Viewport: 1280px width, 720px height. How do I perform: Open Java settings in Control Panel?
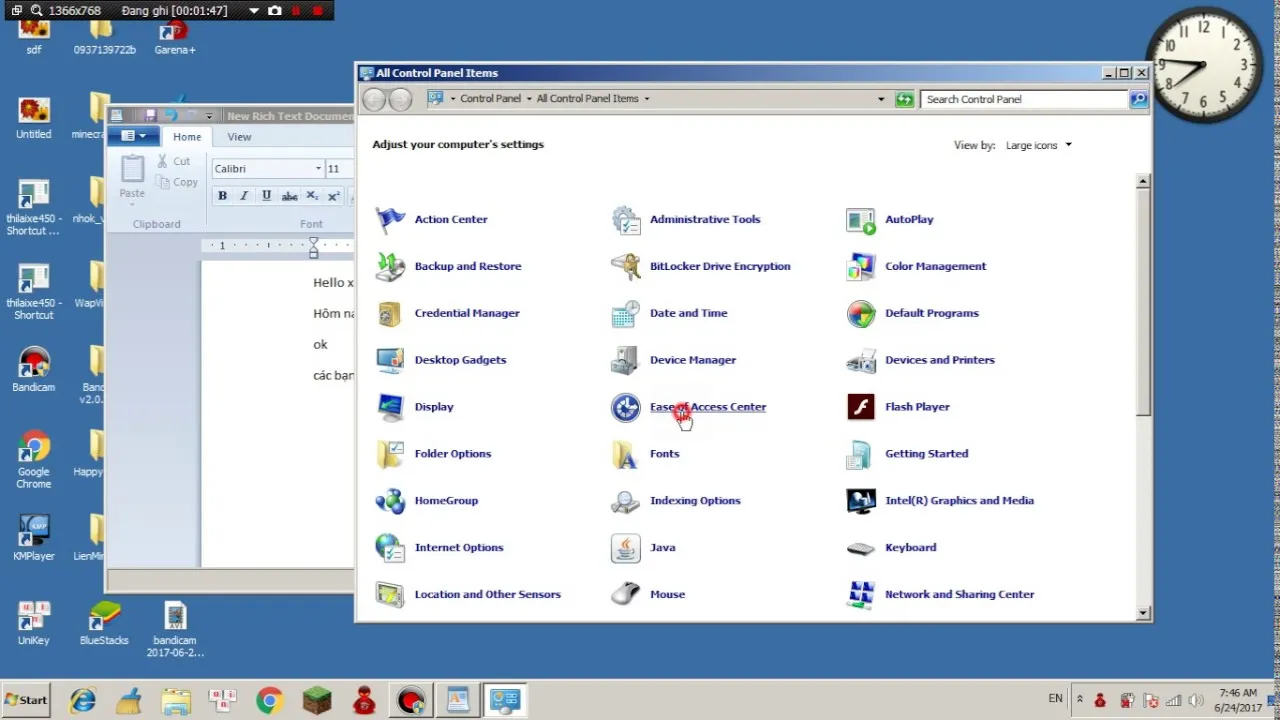(662, 547)
